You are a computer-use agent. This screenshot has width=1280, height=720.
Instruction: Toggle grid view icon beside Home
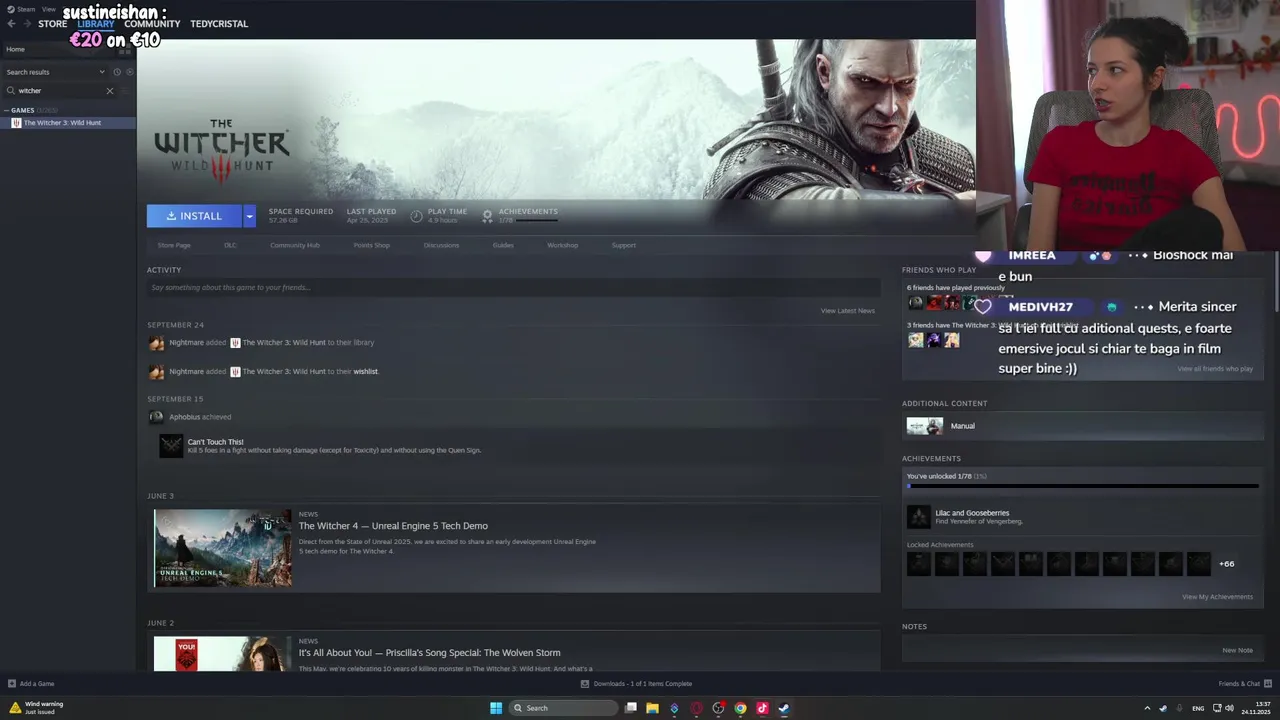tap(126, 49)
